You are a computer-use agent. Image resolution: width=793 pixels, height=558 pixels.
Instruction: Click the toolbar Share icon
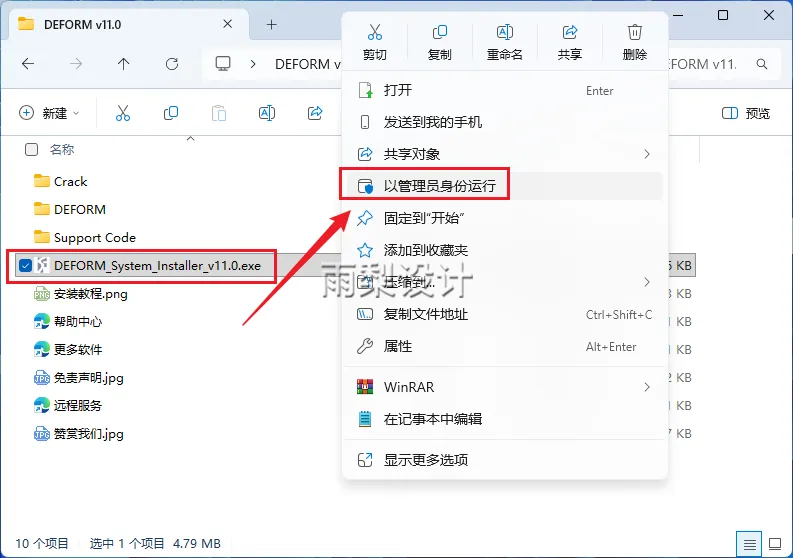point(315,113)
